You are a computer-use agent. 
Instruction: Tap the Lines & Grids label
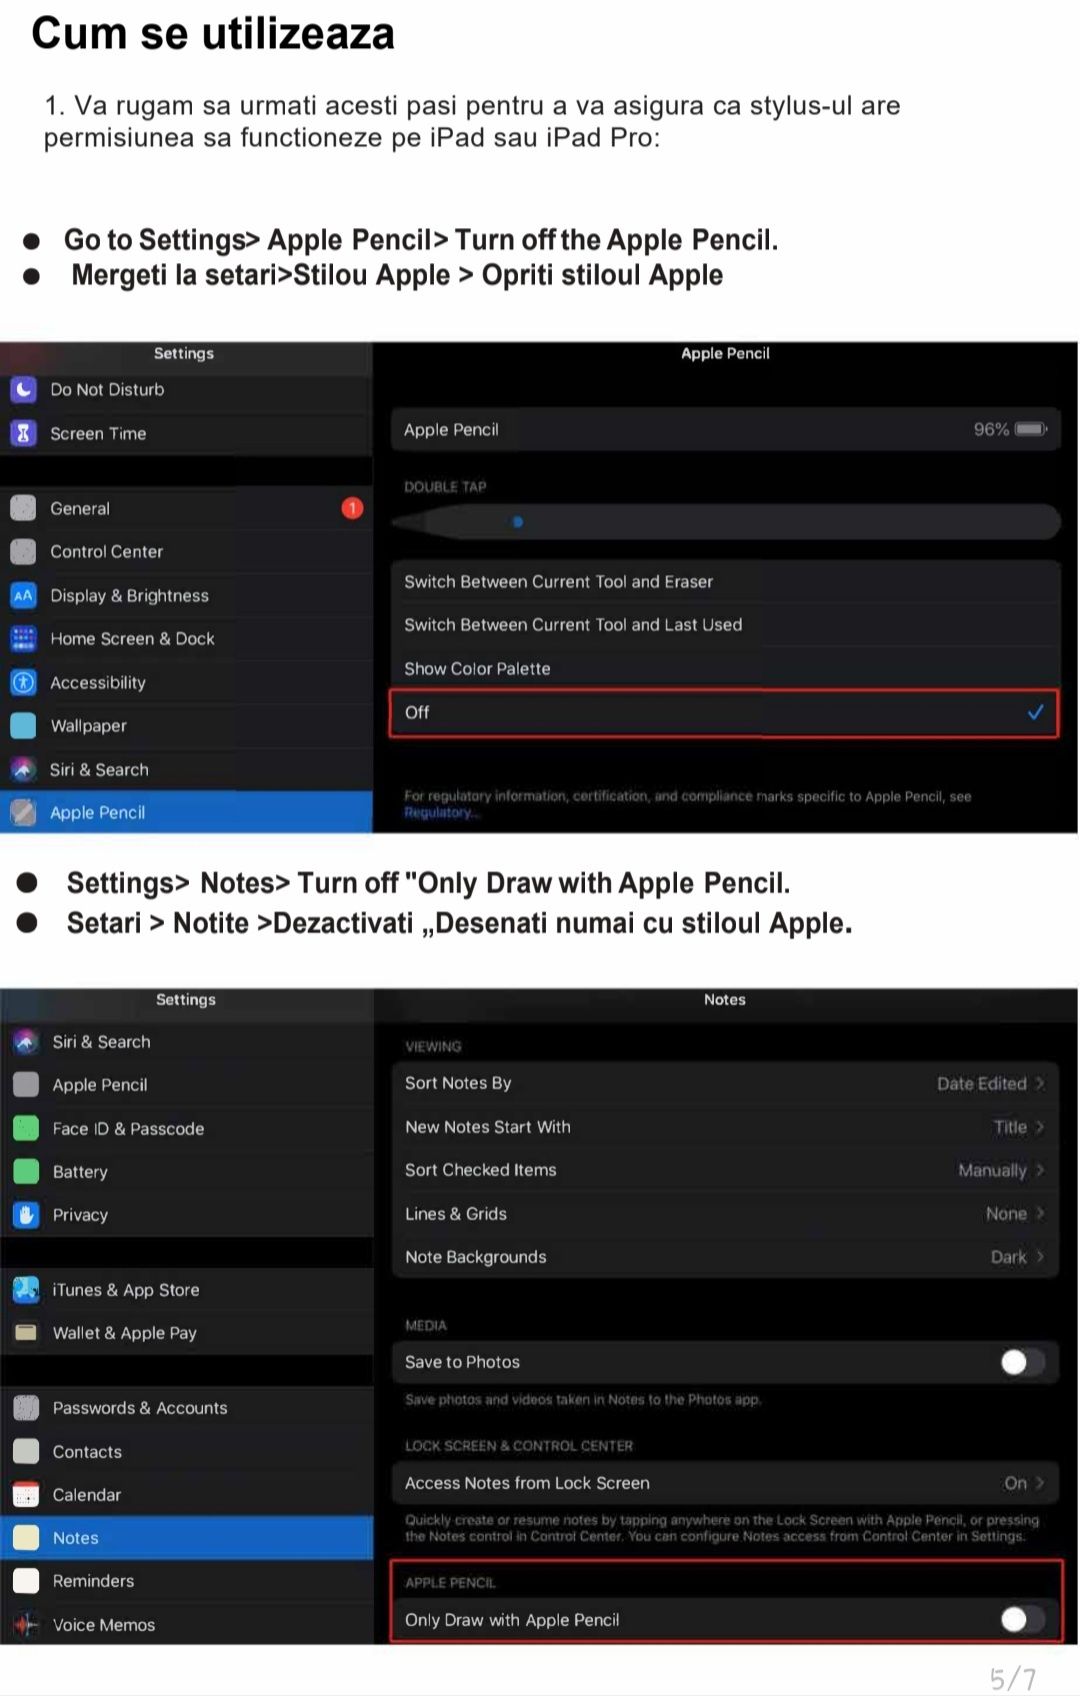[x=456, y=1213]
